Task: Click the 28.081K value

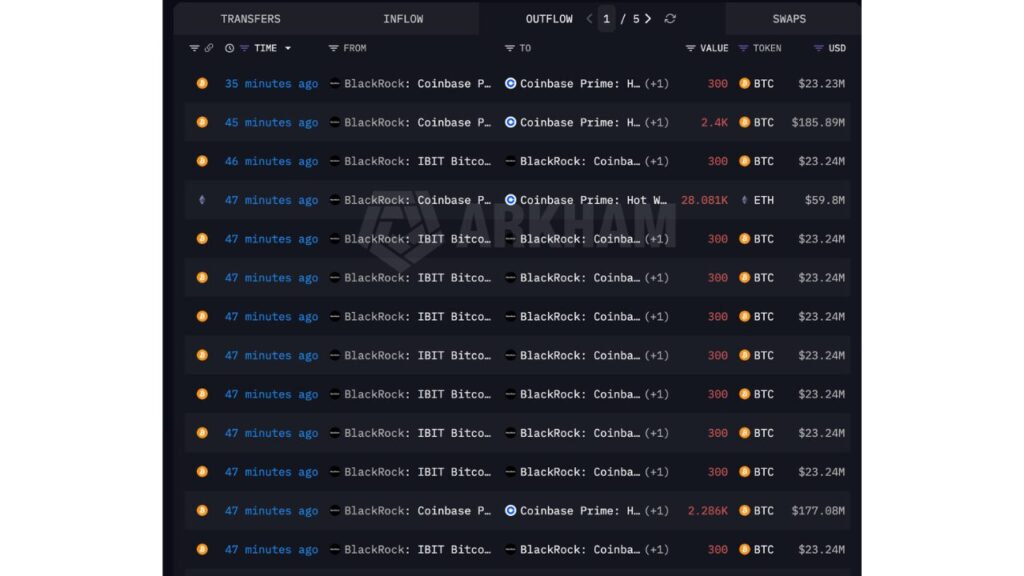Action: point(704,200)
